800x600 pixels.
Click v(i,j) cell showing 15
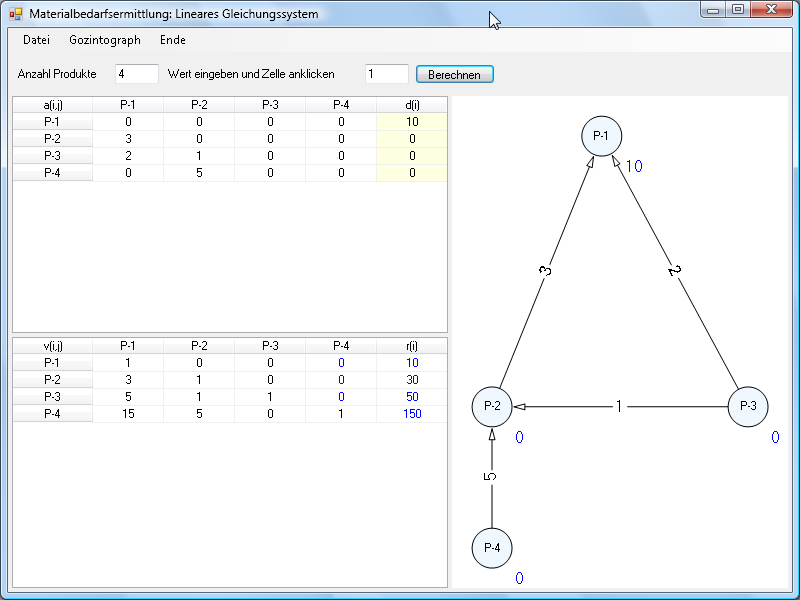click(x=128, y=414)
